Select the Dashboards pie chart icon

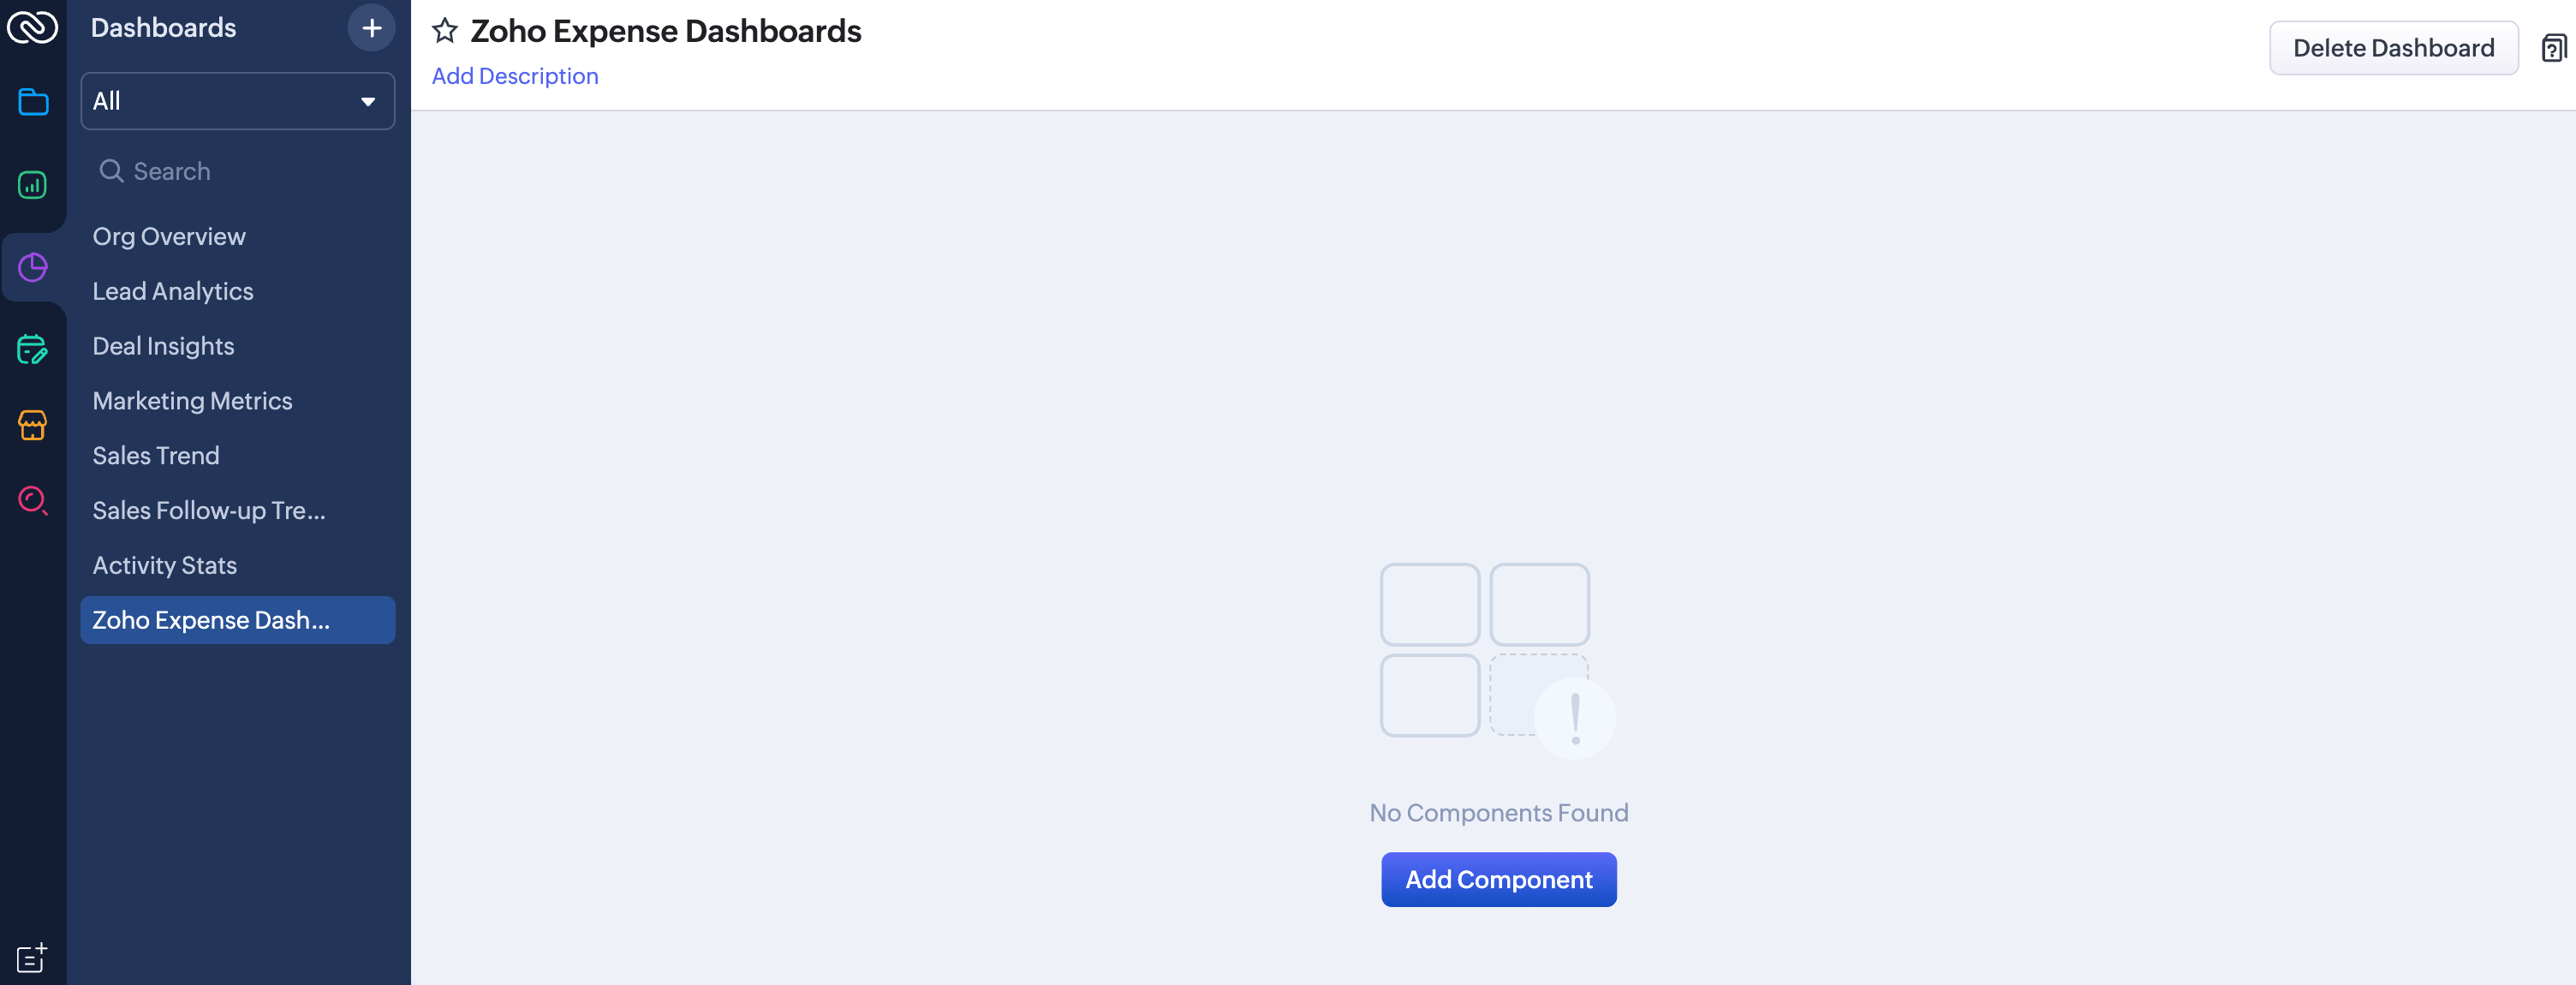click(x=33, y=267)
